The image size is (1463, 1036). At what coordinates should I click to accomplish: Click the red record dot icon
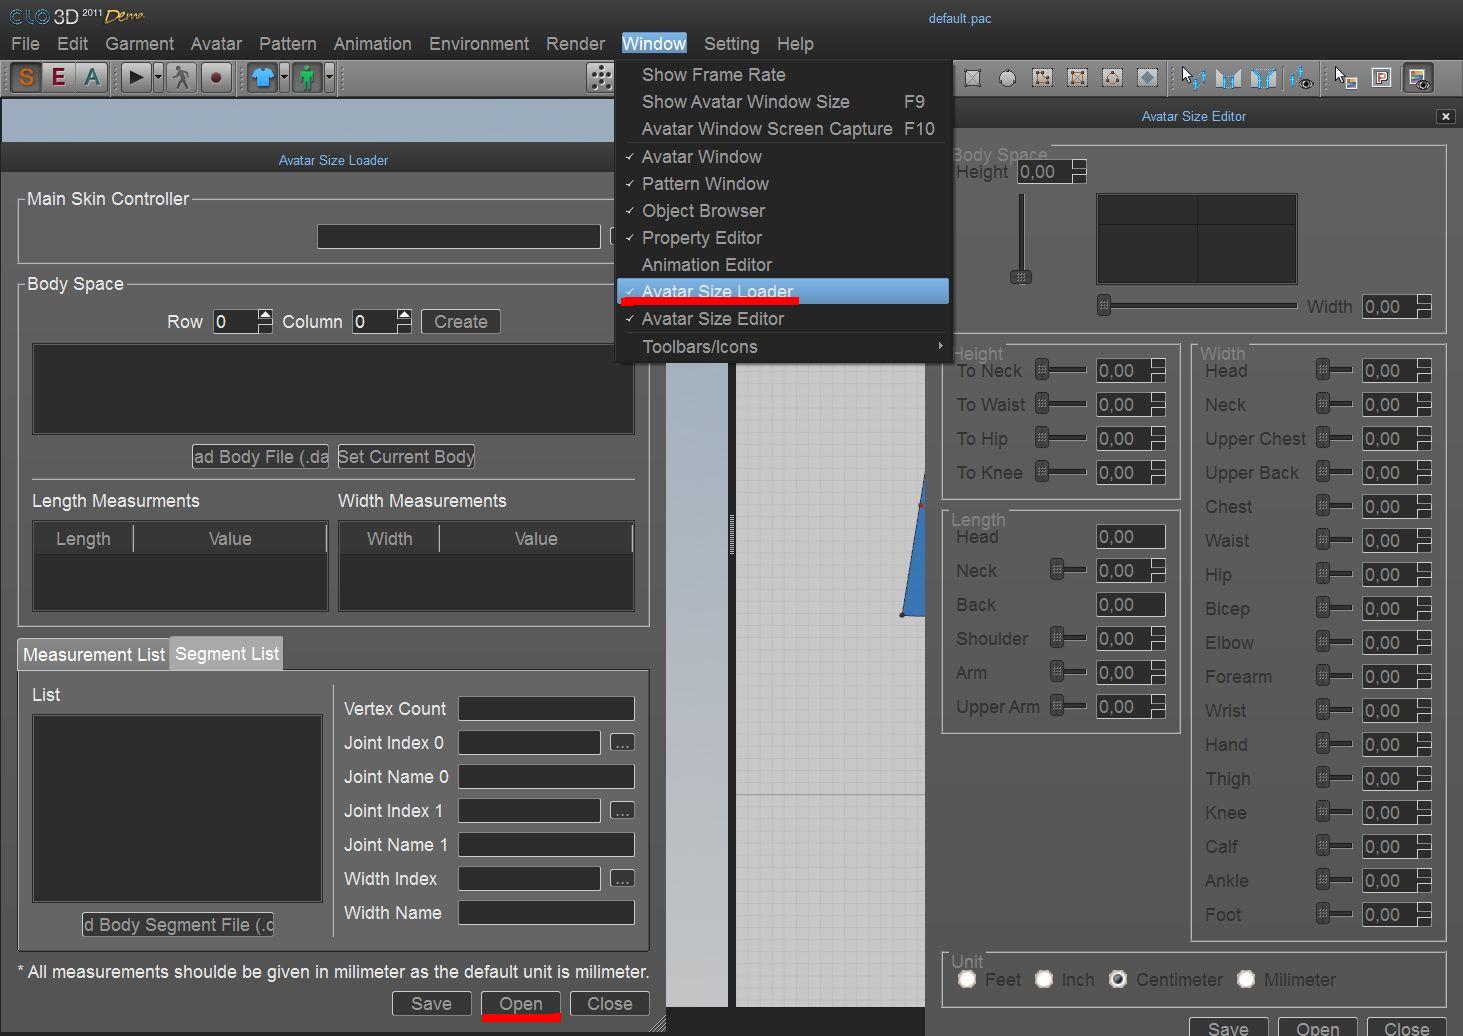point(215,77)
